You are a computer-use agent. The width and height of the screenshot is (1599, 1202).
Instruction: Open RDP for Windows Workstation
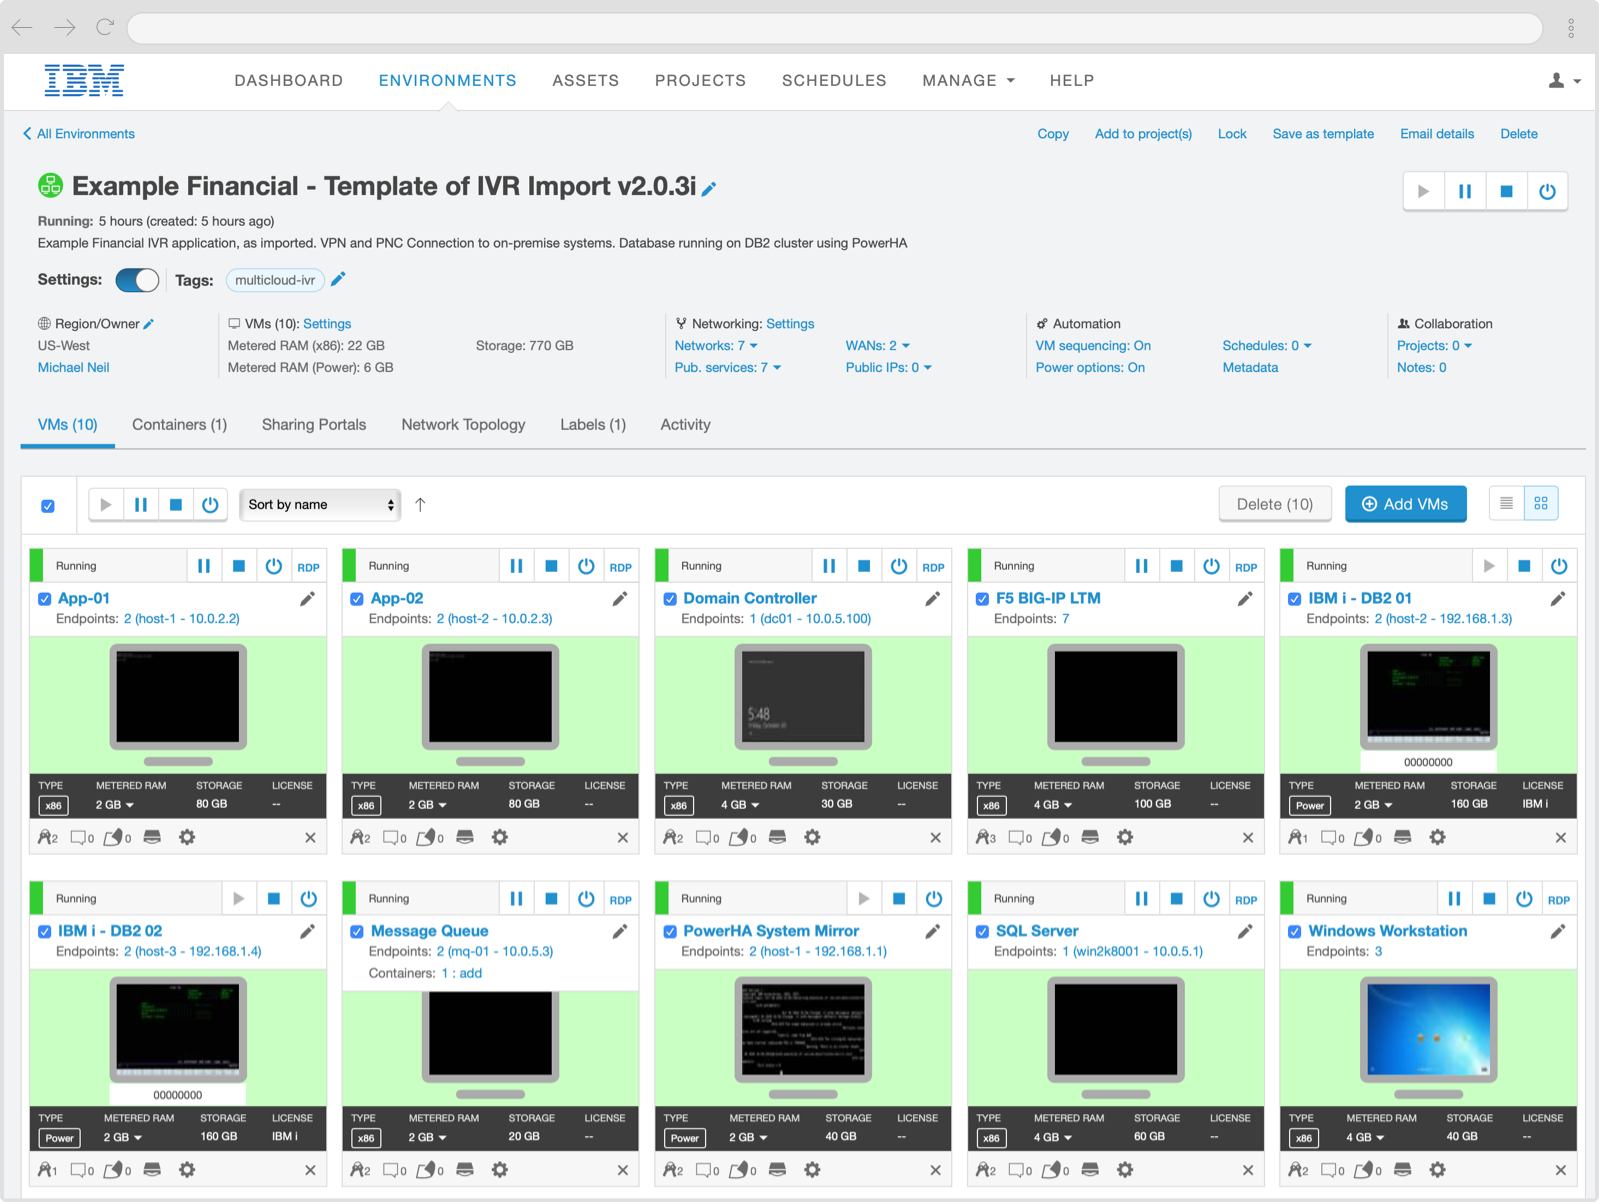coord(1558,900)
